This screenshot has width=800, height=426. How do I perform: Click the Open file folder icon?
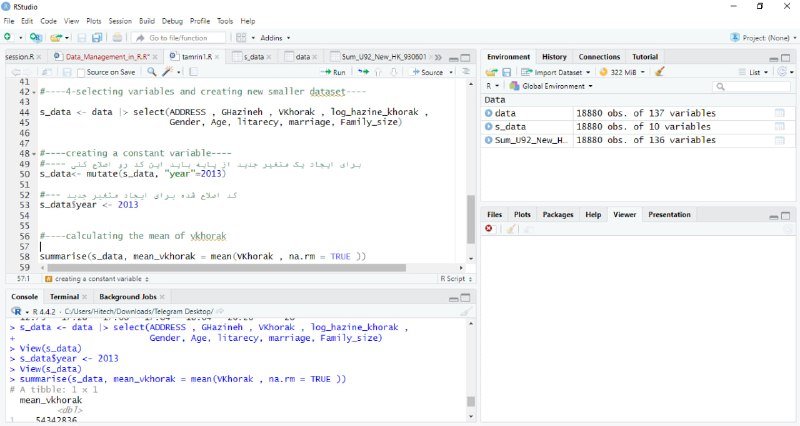(56, 38)
